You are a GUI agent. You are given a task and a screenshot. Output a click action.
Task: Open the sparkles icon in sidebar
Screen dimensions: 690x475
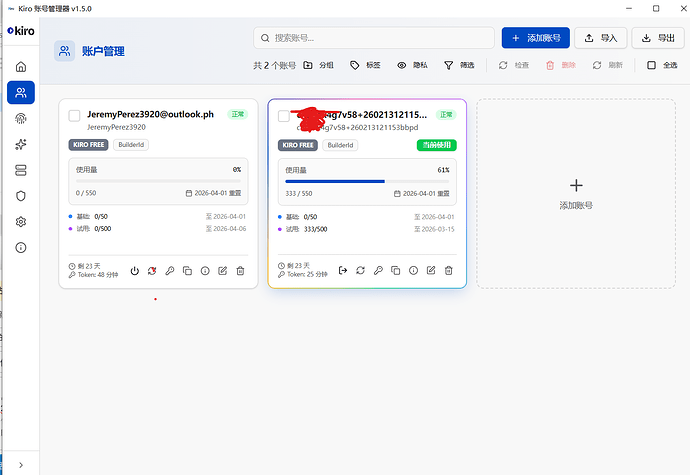tap(21, 144)
